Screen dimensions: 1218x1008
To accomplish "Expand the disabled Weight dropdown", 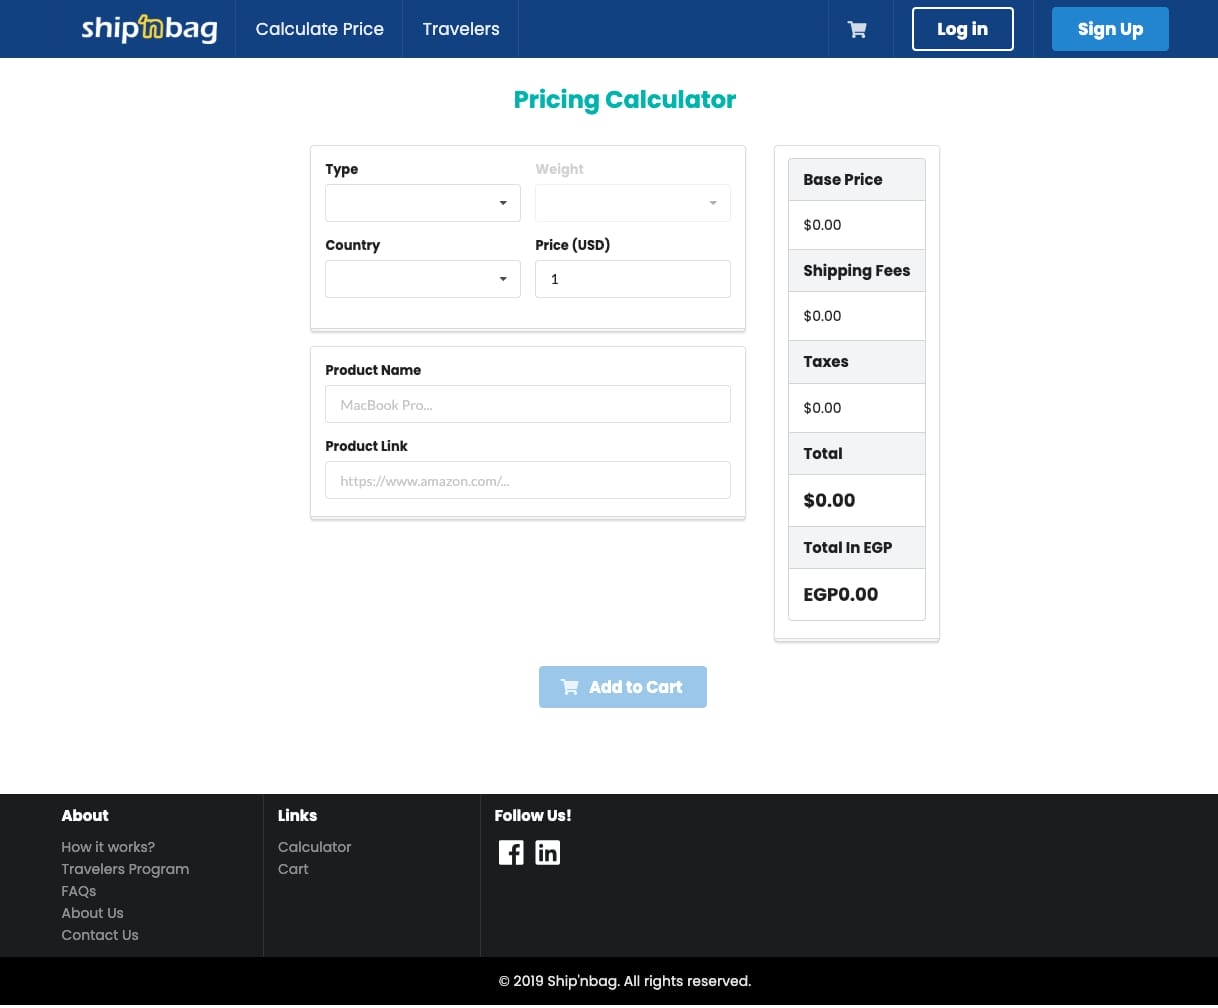I will tap(632, 203).
